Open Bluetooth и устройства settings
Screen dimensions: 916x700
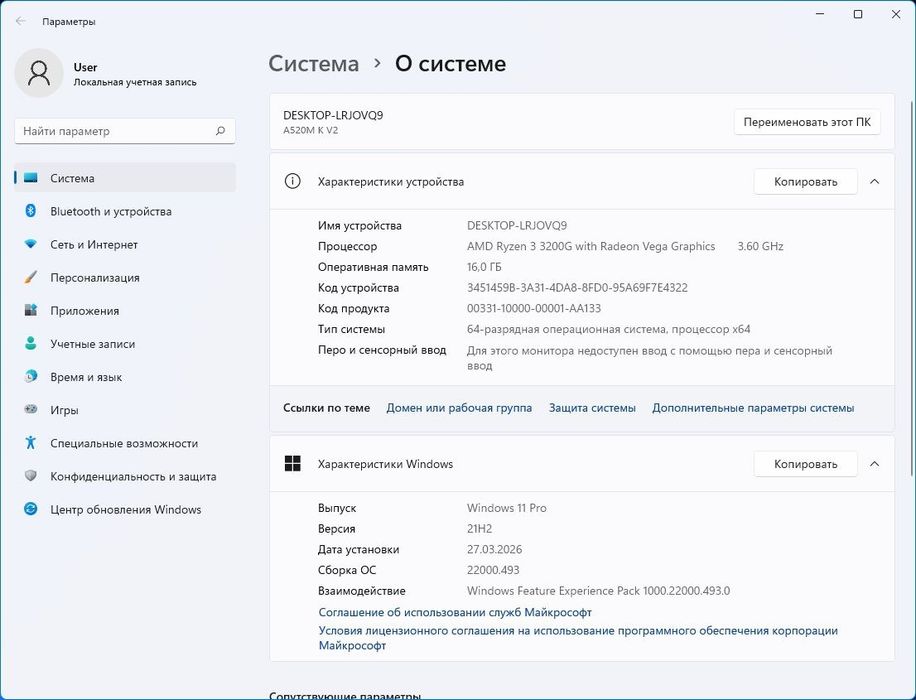[125, 211]
